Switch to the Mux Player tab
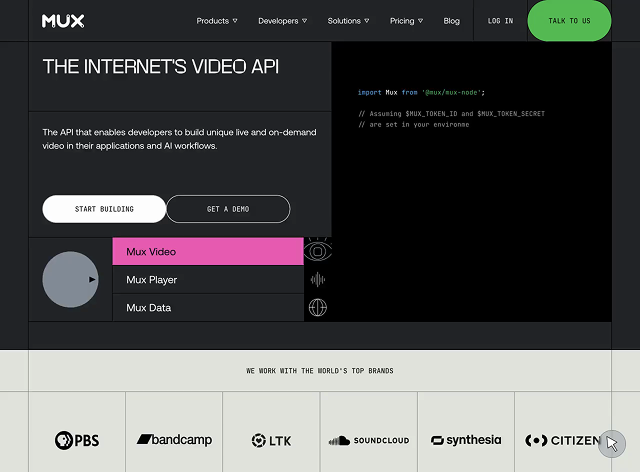640x472 pixels. (208, 280)
